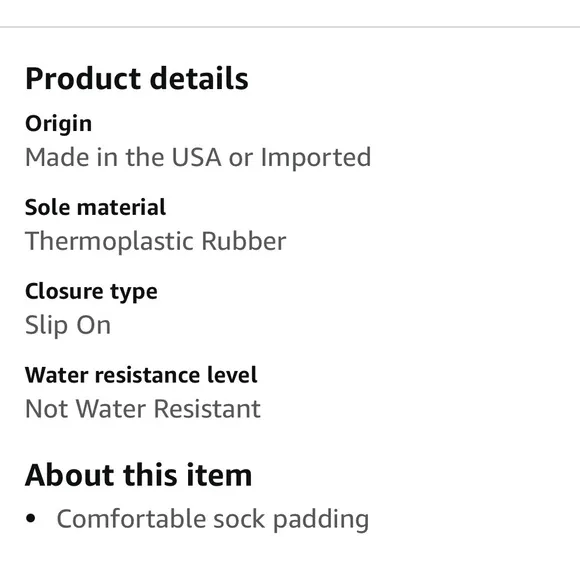Click the word Resistant in water resistance value
580x580 pixels.
pos(207,409)
